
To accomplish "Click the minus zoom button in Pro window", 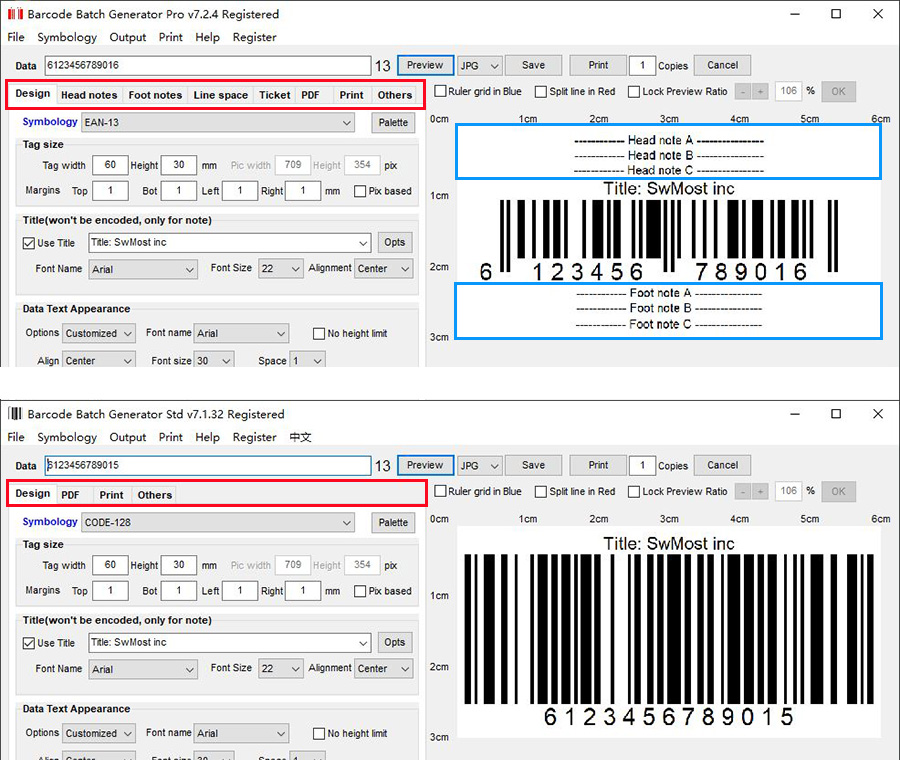I will (743, 91).
